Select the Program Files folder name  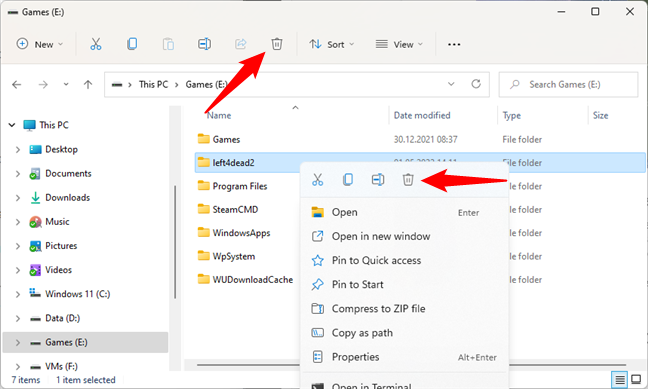pyautogui.click(x=240, y=186)
